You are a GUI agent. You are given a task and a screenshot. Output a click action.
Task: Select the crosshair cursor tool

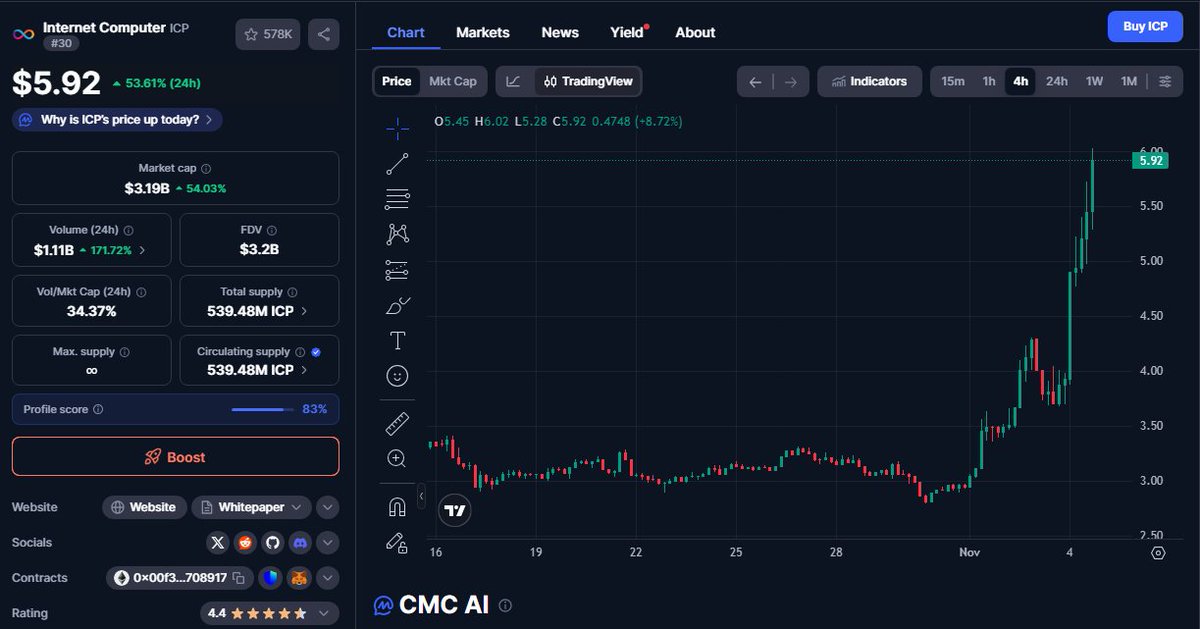[397, 127]
